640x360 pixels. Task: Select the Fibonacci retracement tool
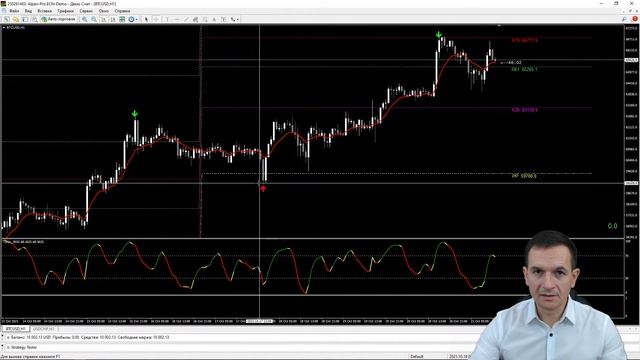205,19
